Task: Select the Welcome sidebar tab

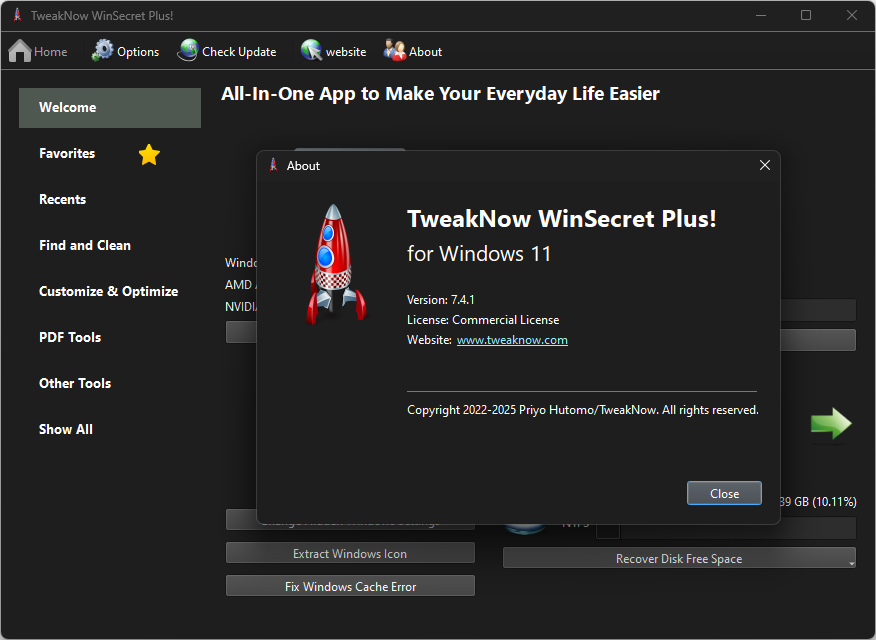Action: (110, 108)
